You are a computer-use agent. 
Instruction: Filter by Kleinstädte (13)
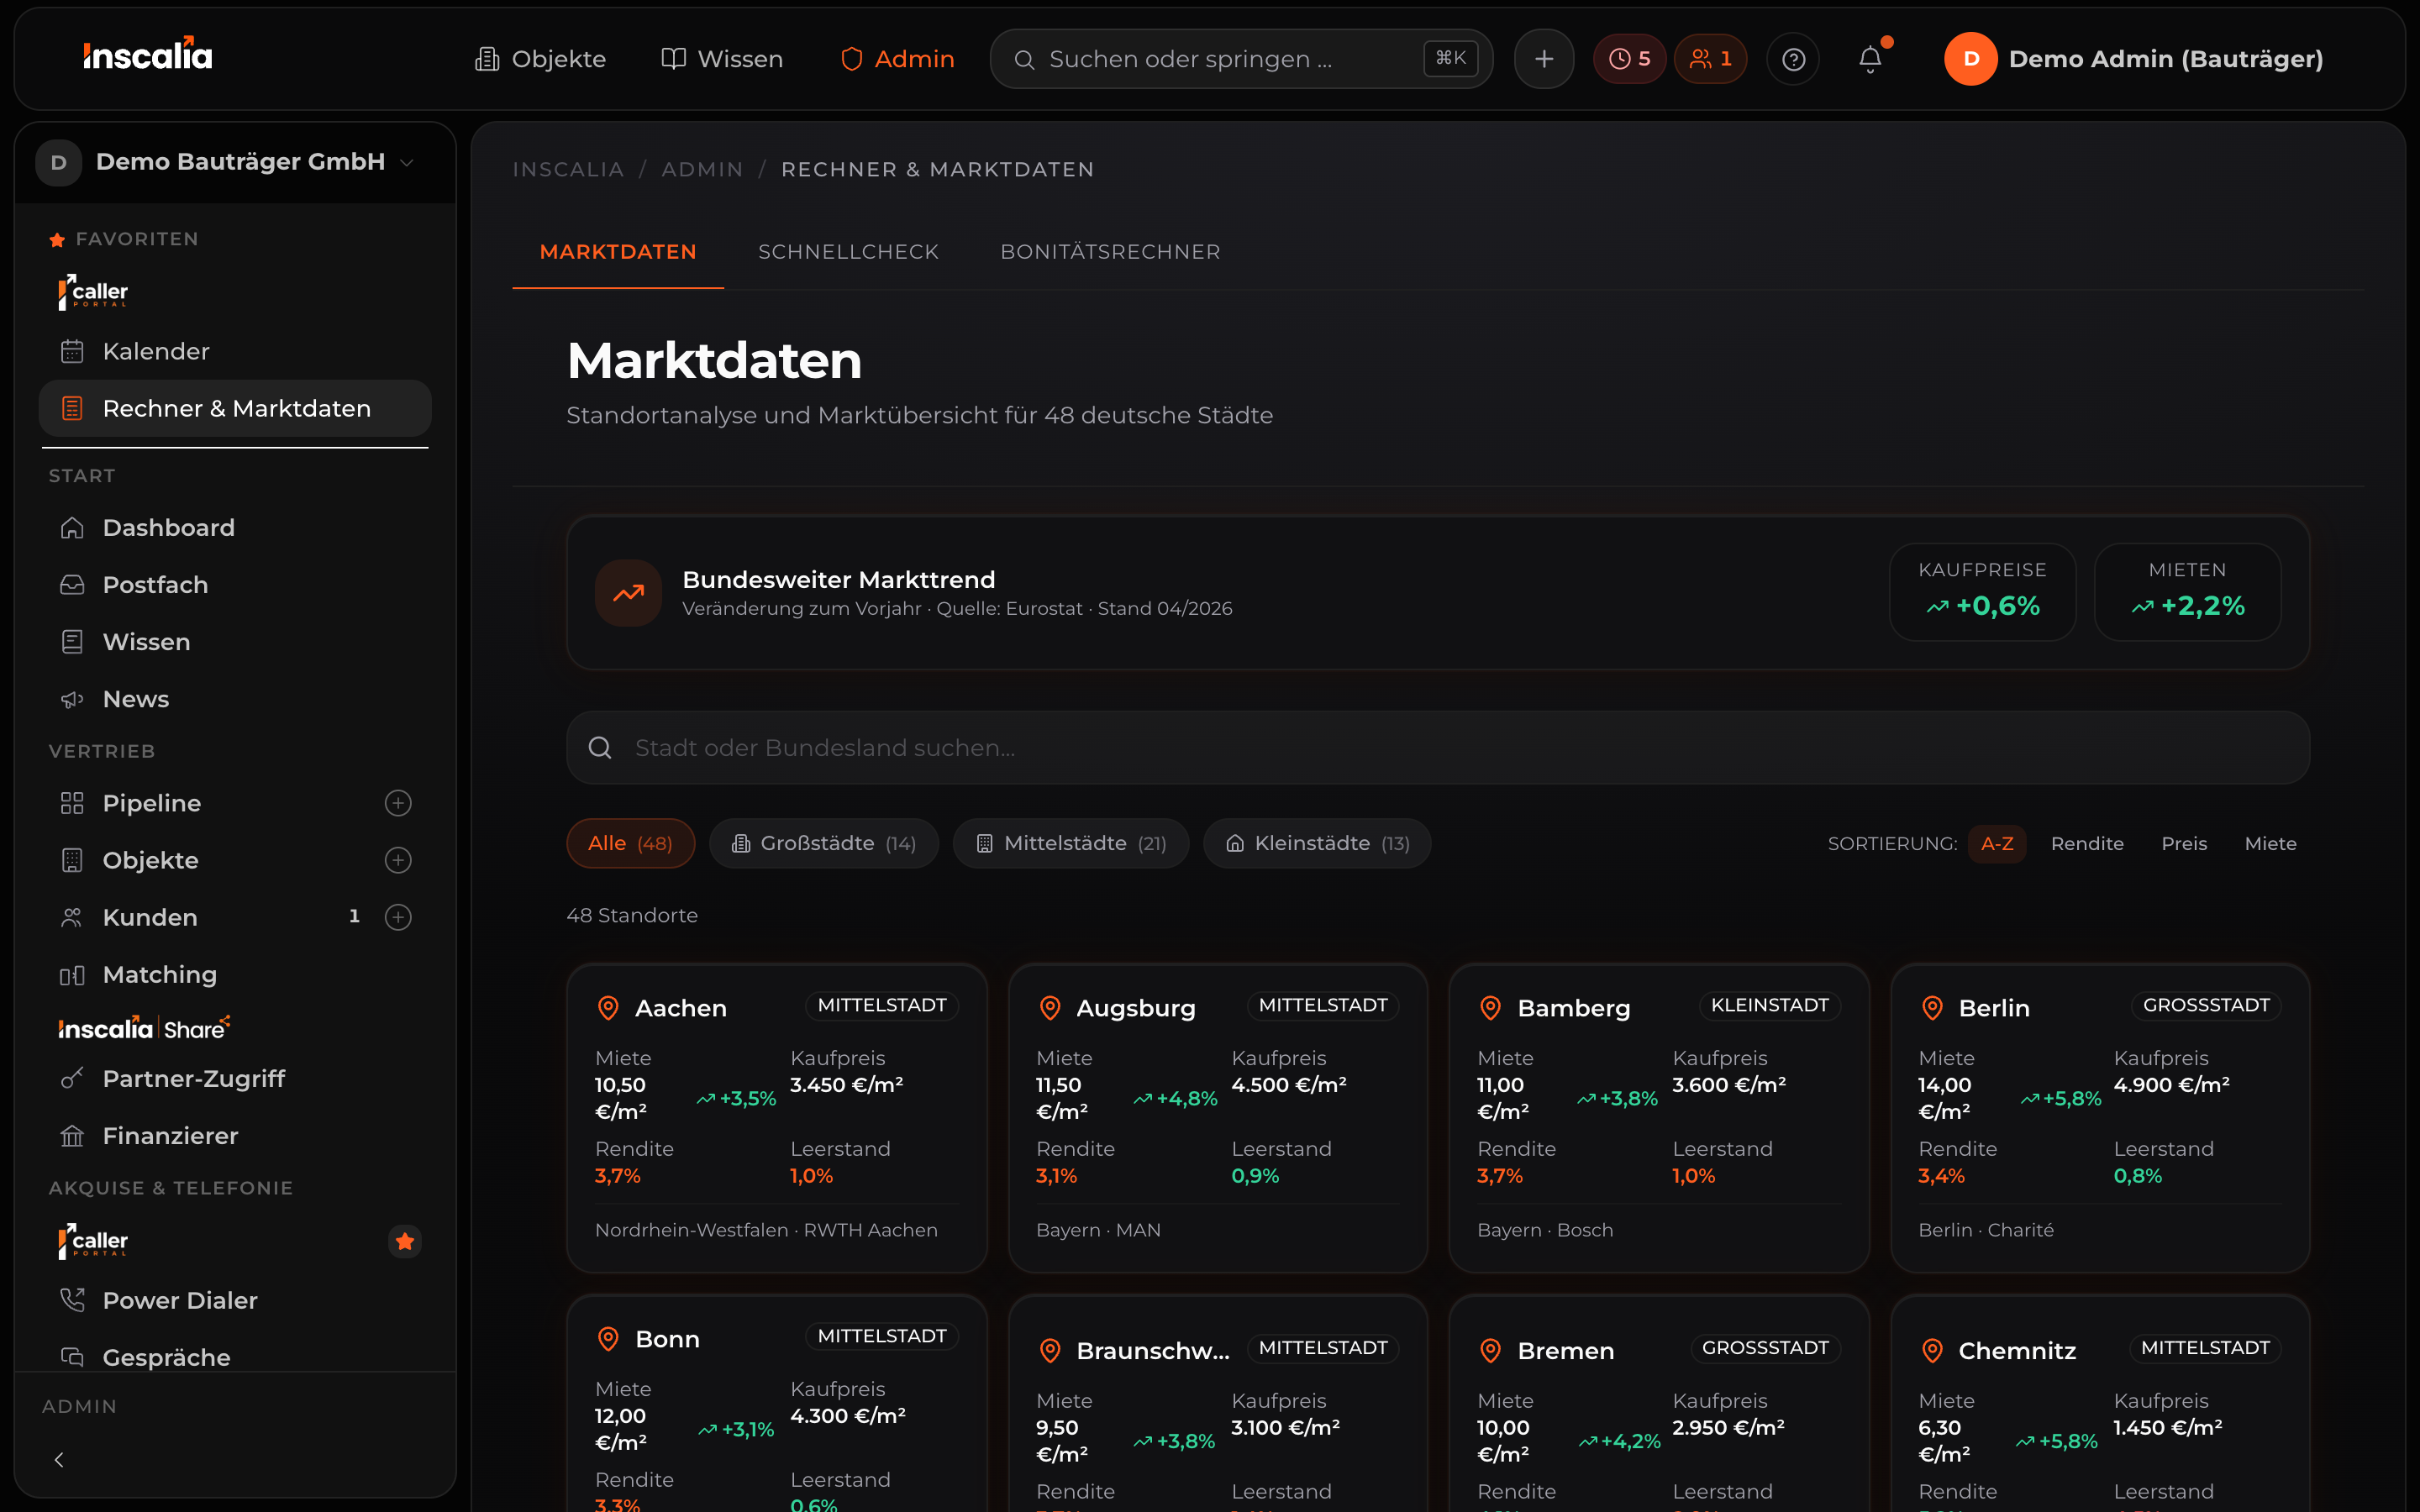click(1317, 843)
